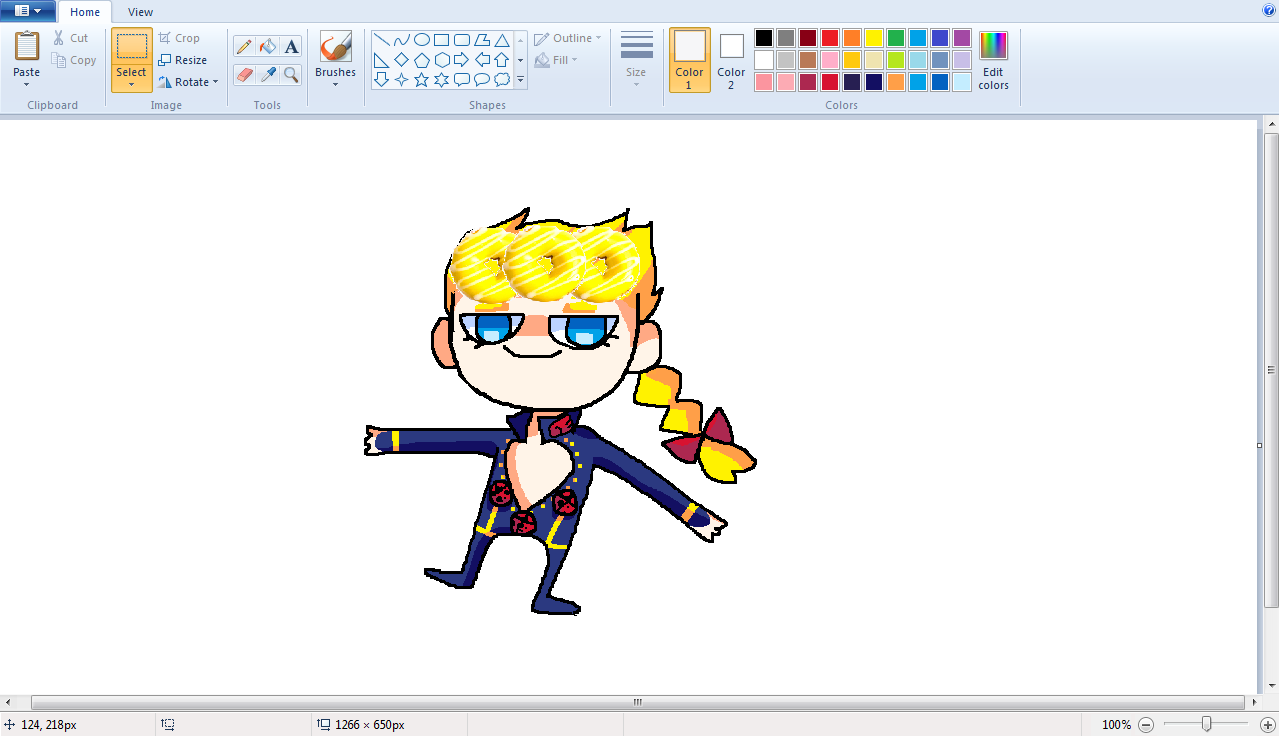The width and height of the screenshot is (1279, 737).
Task: Open the Paint application menu button
Action: pos(28,11)
